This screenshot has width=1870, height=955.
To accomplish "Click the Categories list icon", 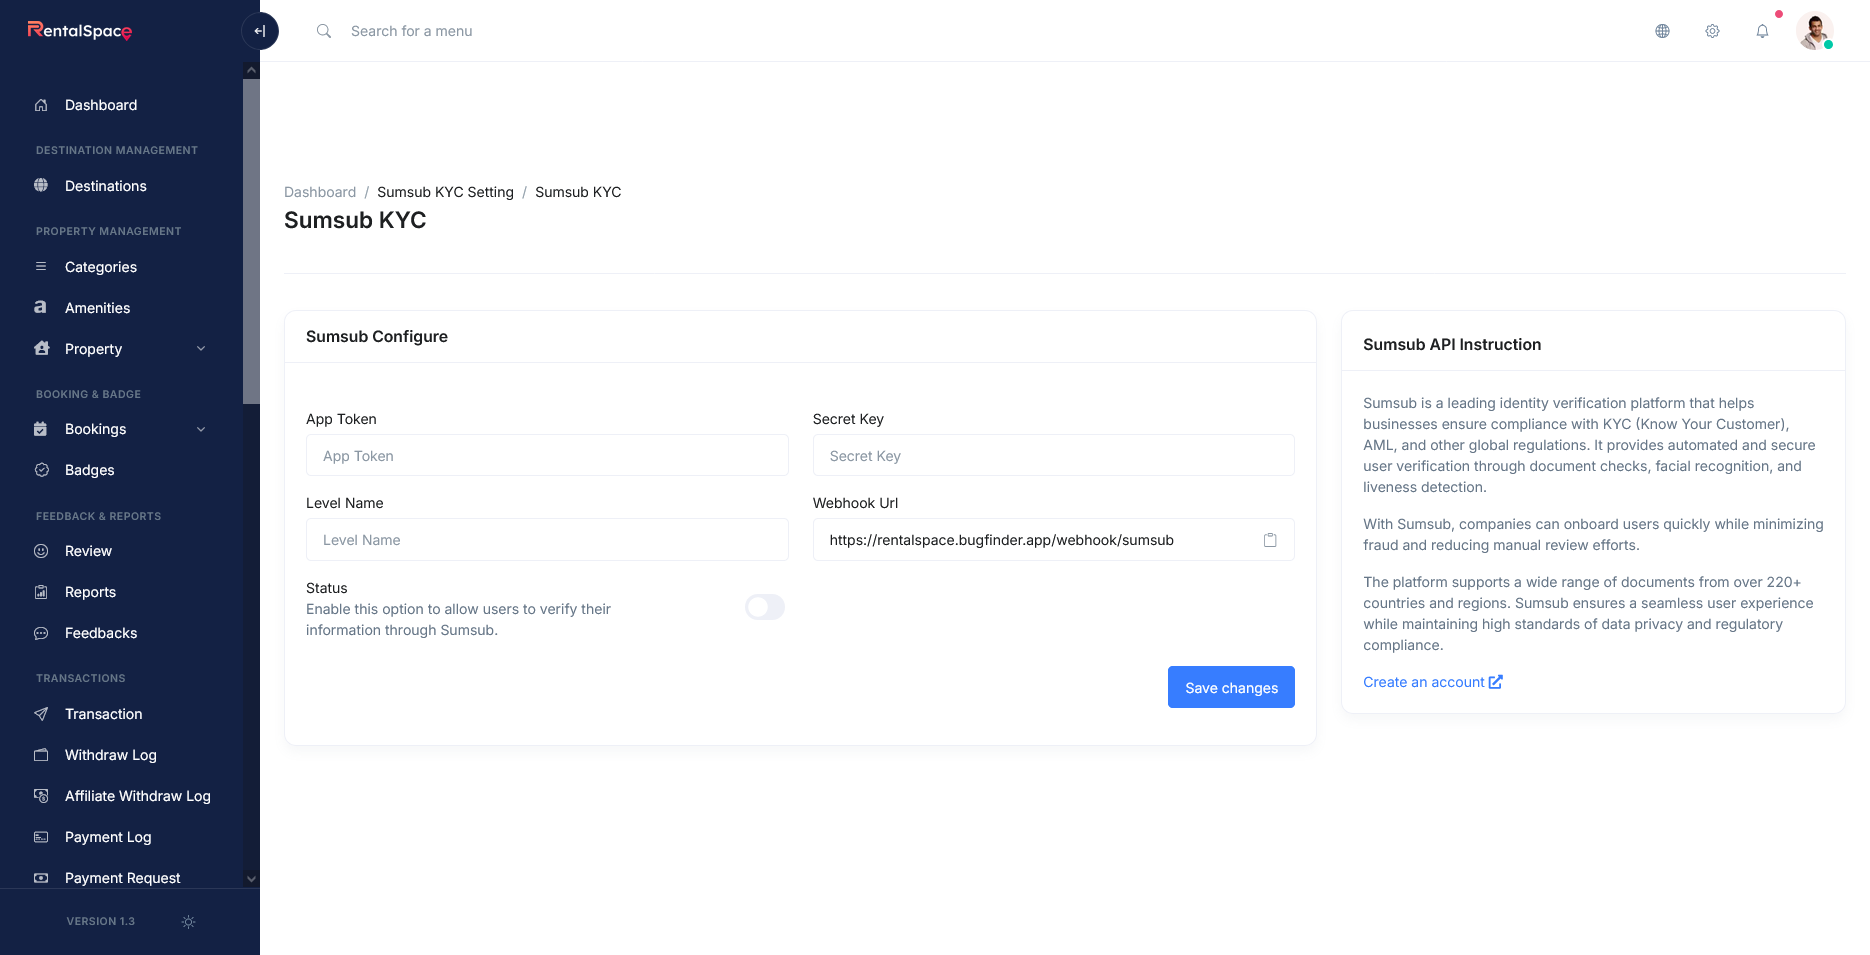I will 41,266.
